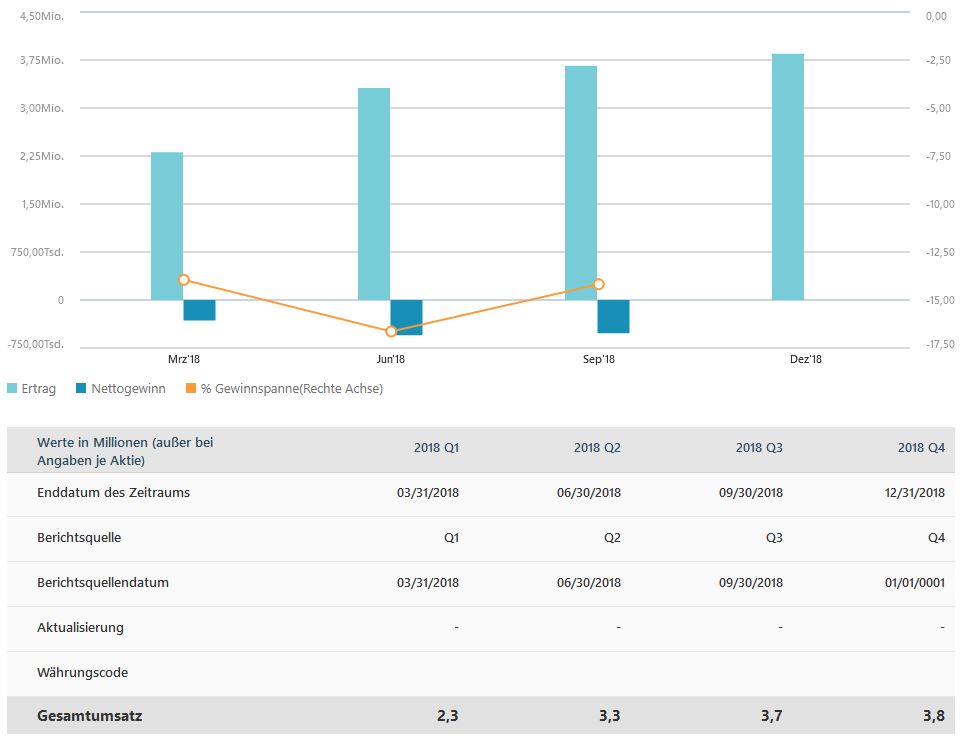Viewport: 964px width, 741px height.
Task: Select the Gewinnspanne data point for Sep'18
Action: [599, 284]
